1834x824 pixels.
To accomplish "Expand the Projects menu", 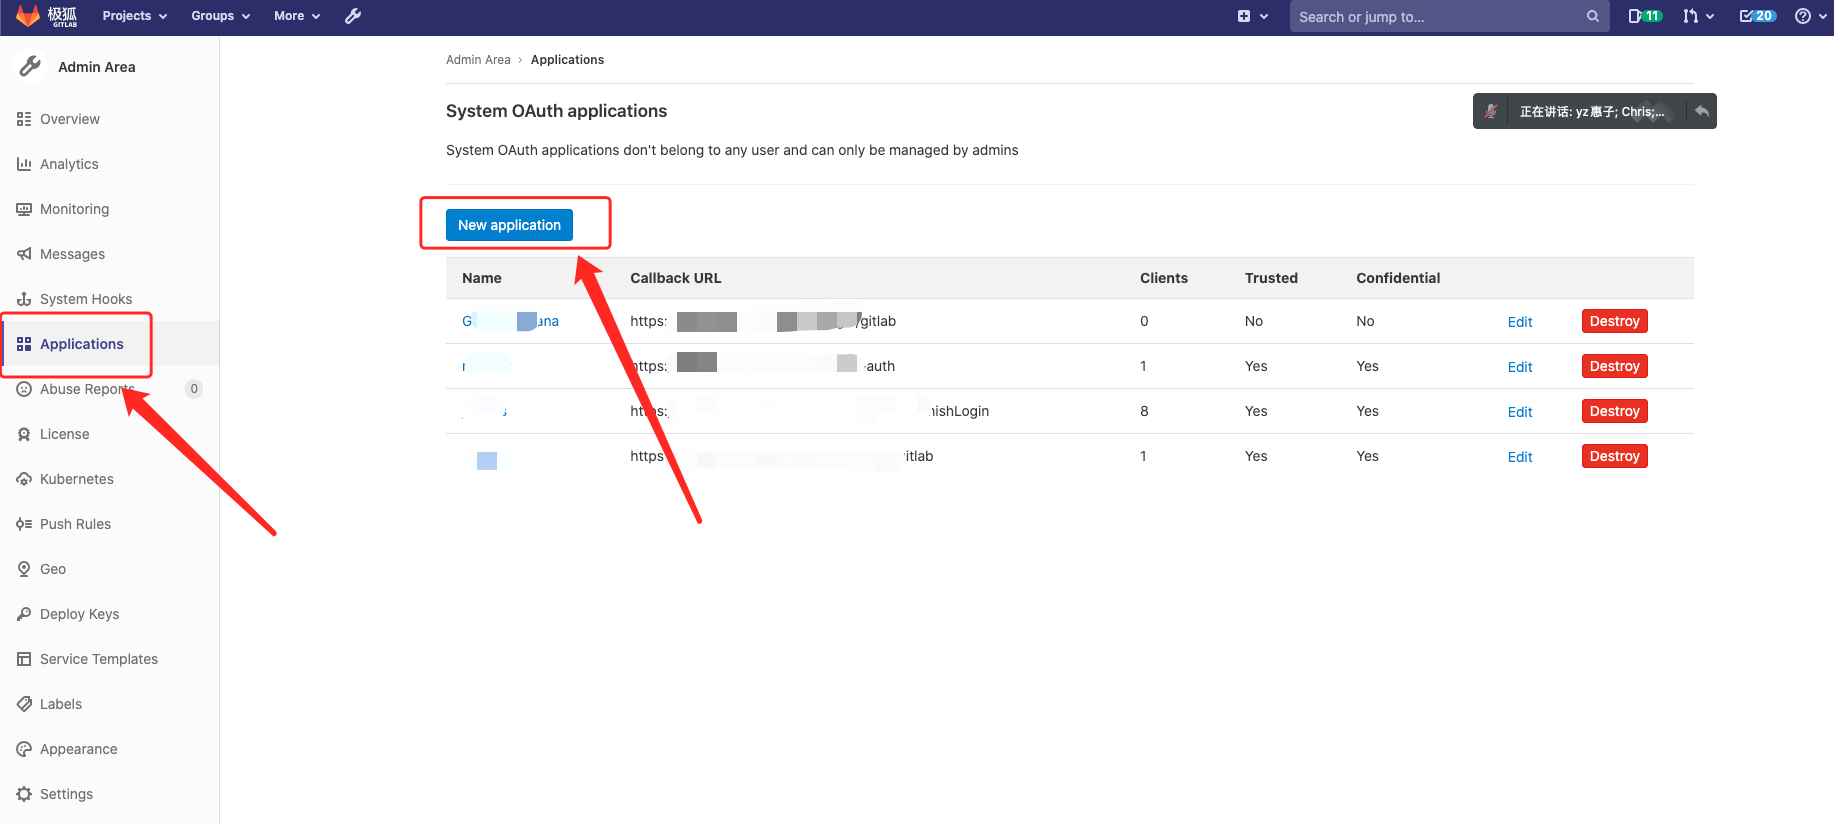I will click(x=135, y=16).
